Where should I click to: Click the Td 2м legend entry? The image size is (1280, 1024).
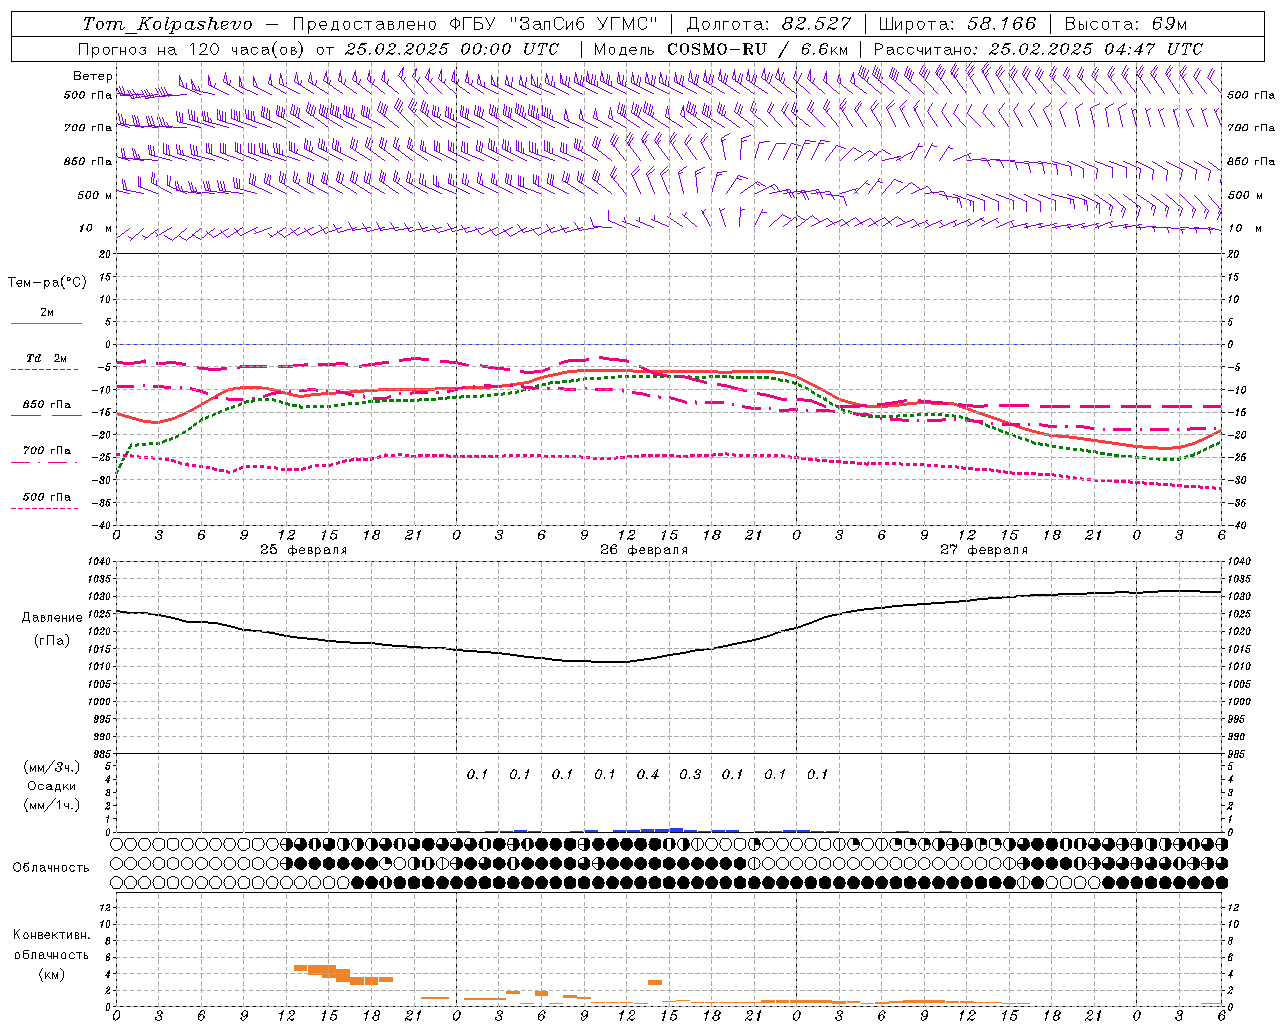(x=46, y=358)
